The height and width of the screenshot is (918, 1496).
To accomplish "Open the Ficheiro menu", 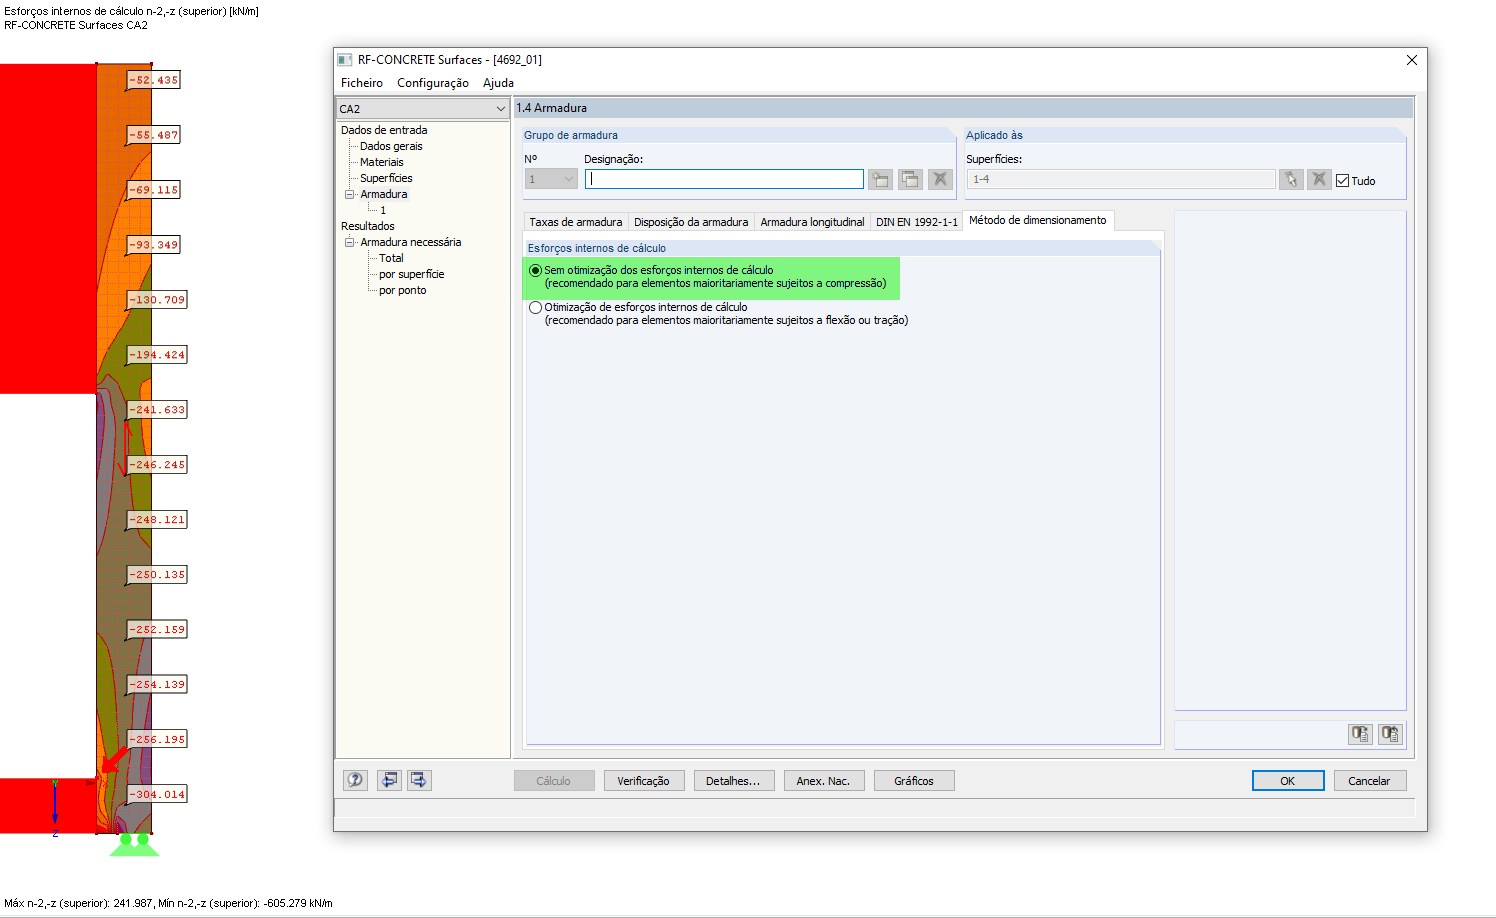I will point(362,83).
